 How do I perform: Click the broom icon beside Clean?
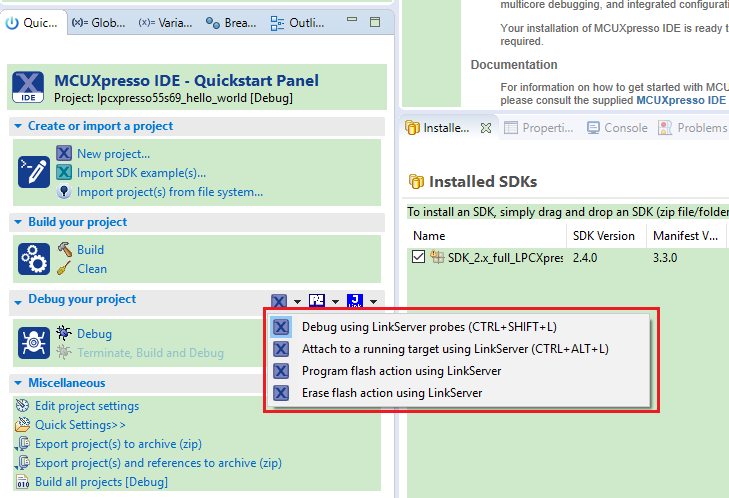[64, 268]
